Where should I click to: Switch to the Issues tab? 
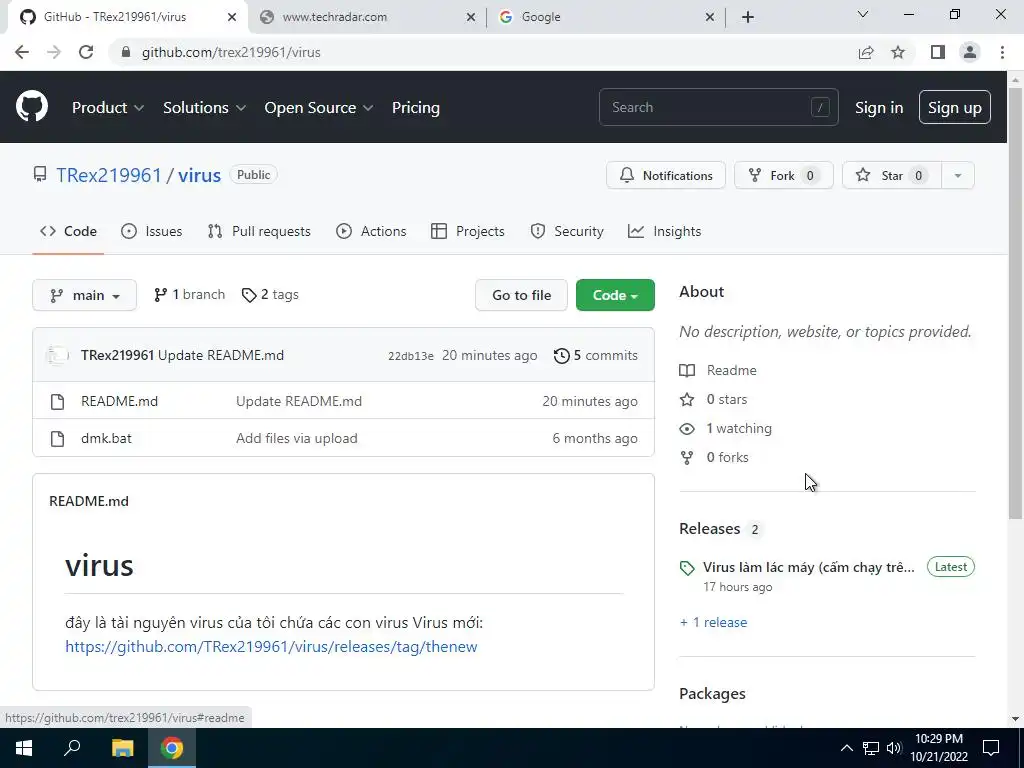(152, 232)
